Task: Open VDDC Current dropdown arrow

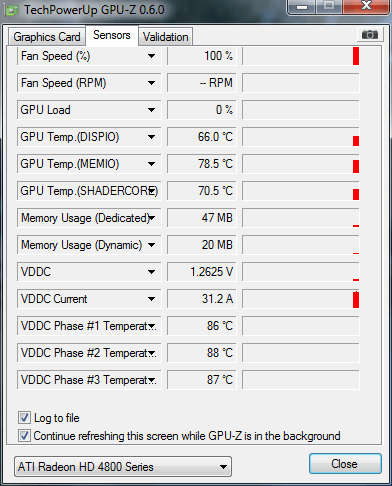Action: click(151, 299)
